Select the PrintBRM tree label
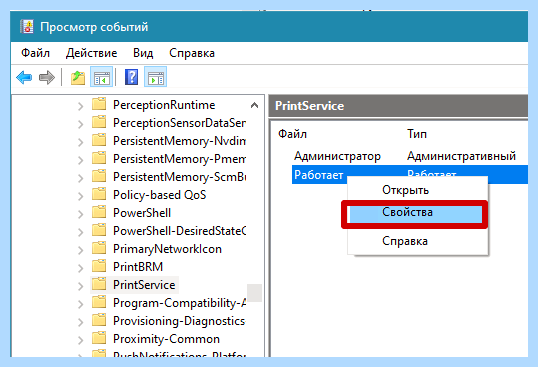This screenshot has height=367, width=538. coord(138,267)
